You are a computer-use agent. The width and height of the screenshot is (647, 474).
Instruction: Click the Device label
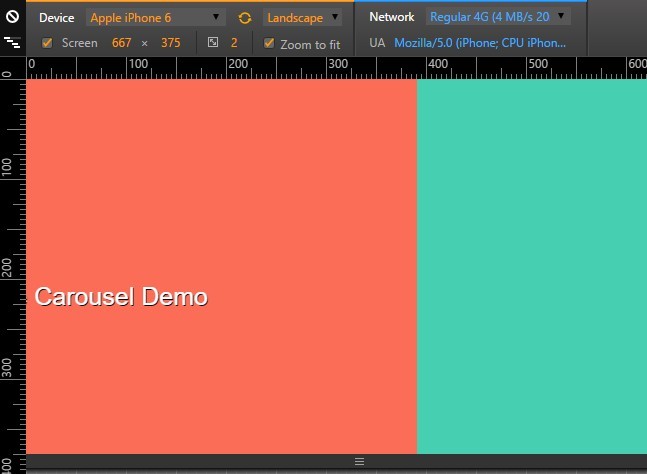tap(57, 18)
